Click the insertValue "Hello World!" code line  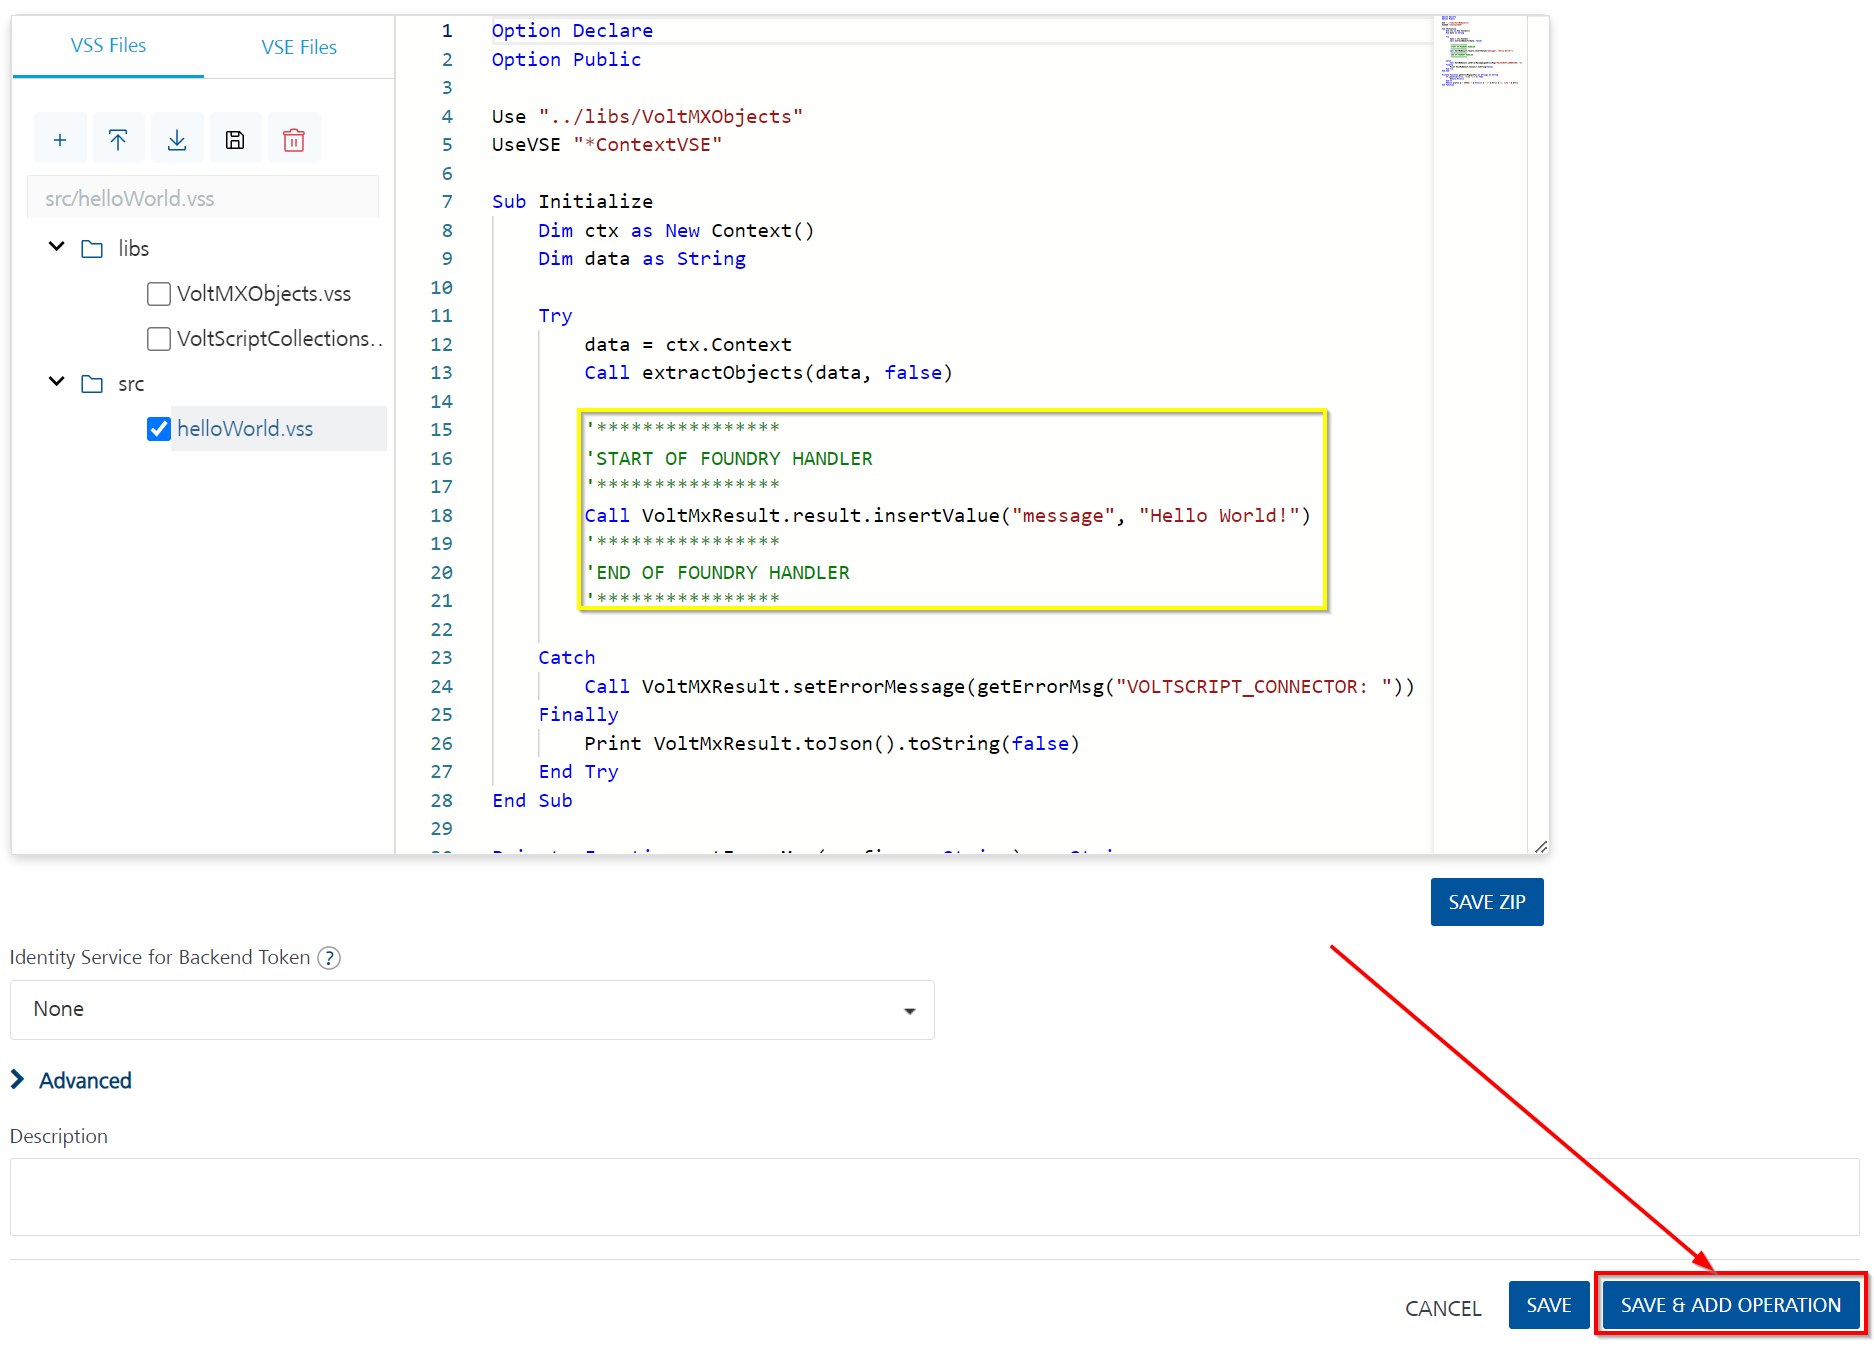click(x=947, y=516)
